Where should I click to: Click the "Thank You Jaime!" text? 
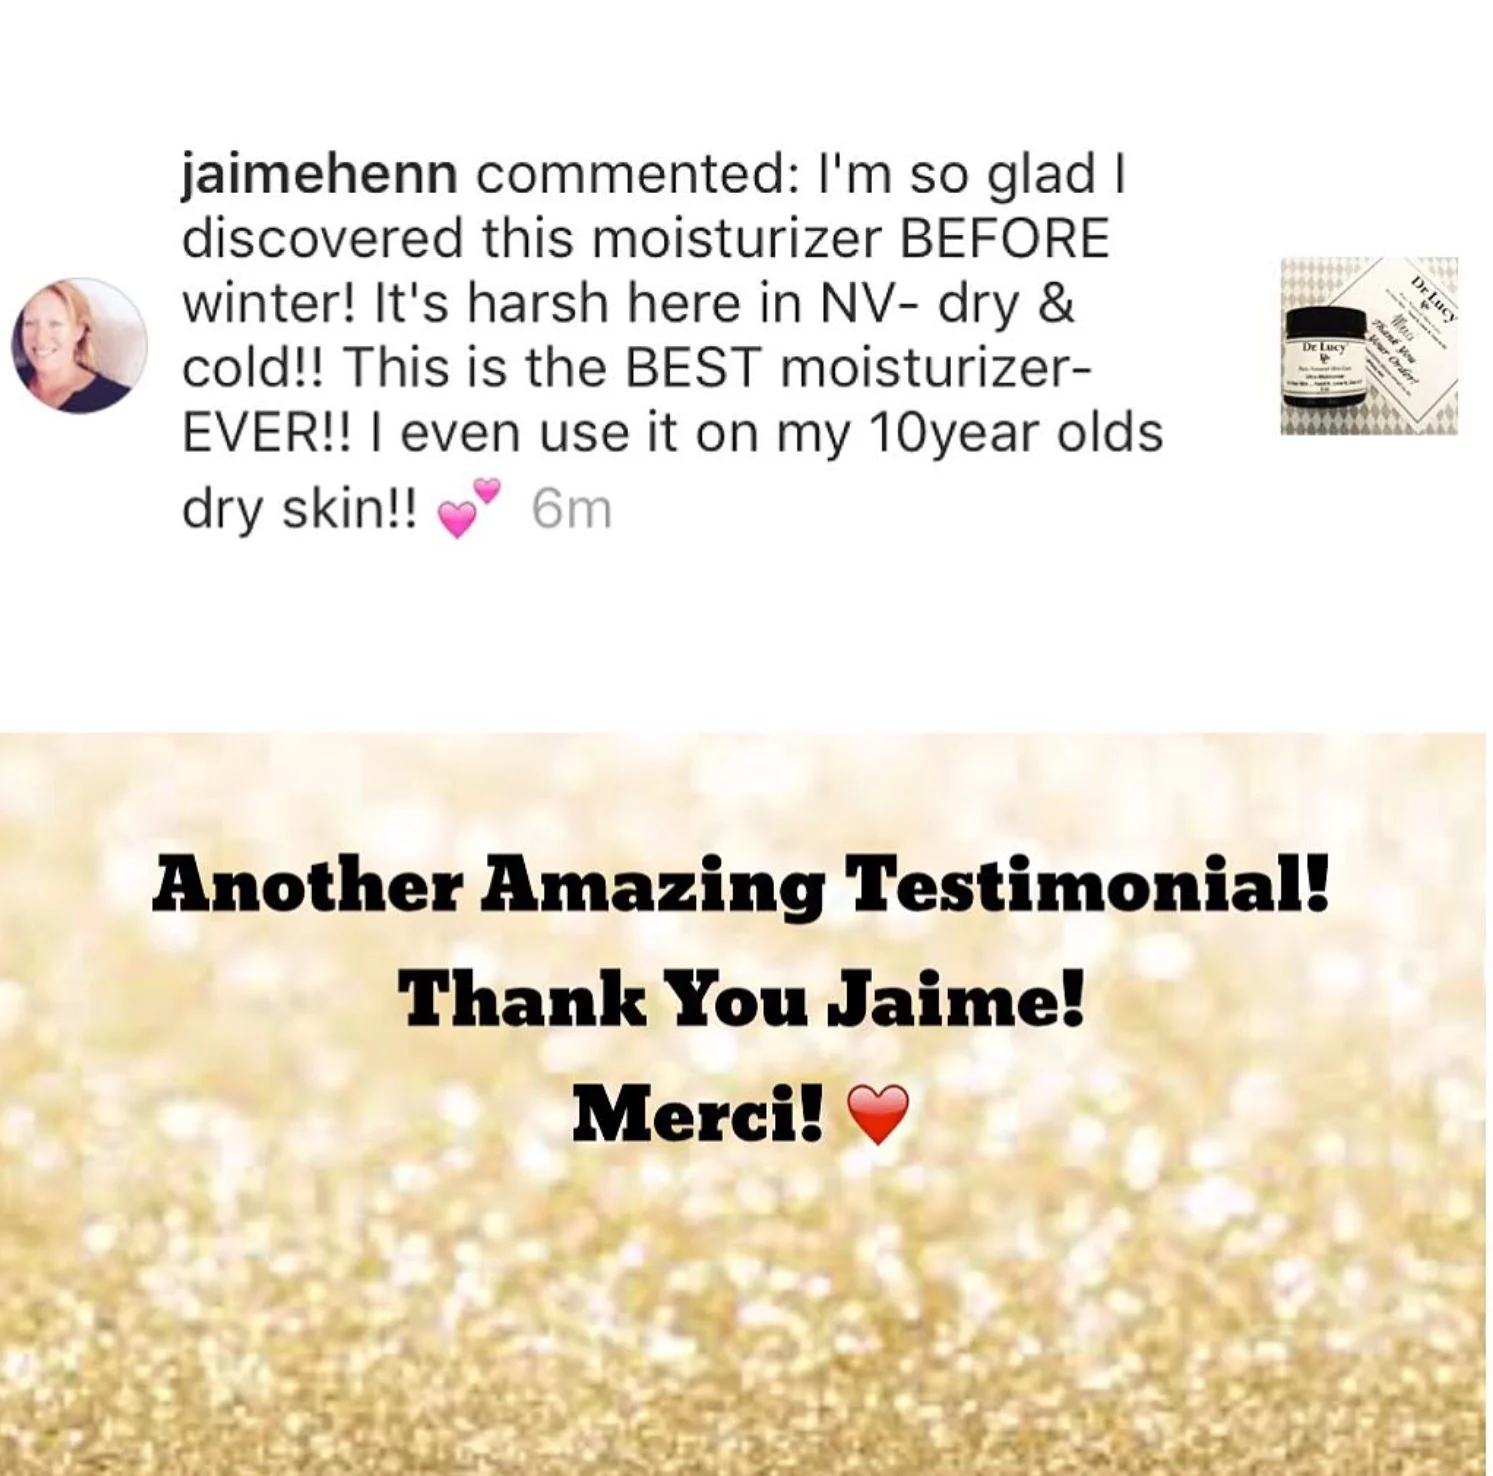pos(741,1002)
